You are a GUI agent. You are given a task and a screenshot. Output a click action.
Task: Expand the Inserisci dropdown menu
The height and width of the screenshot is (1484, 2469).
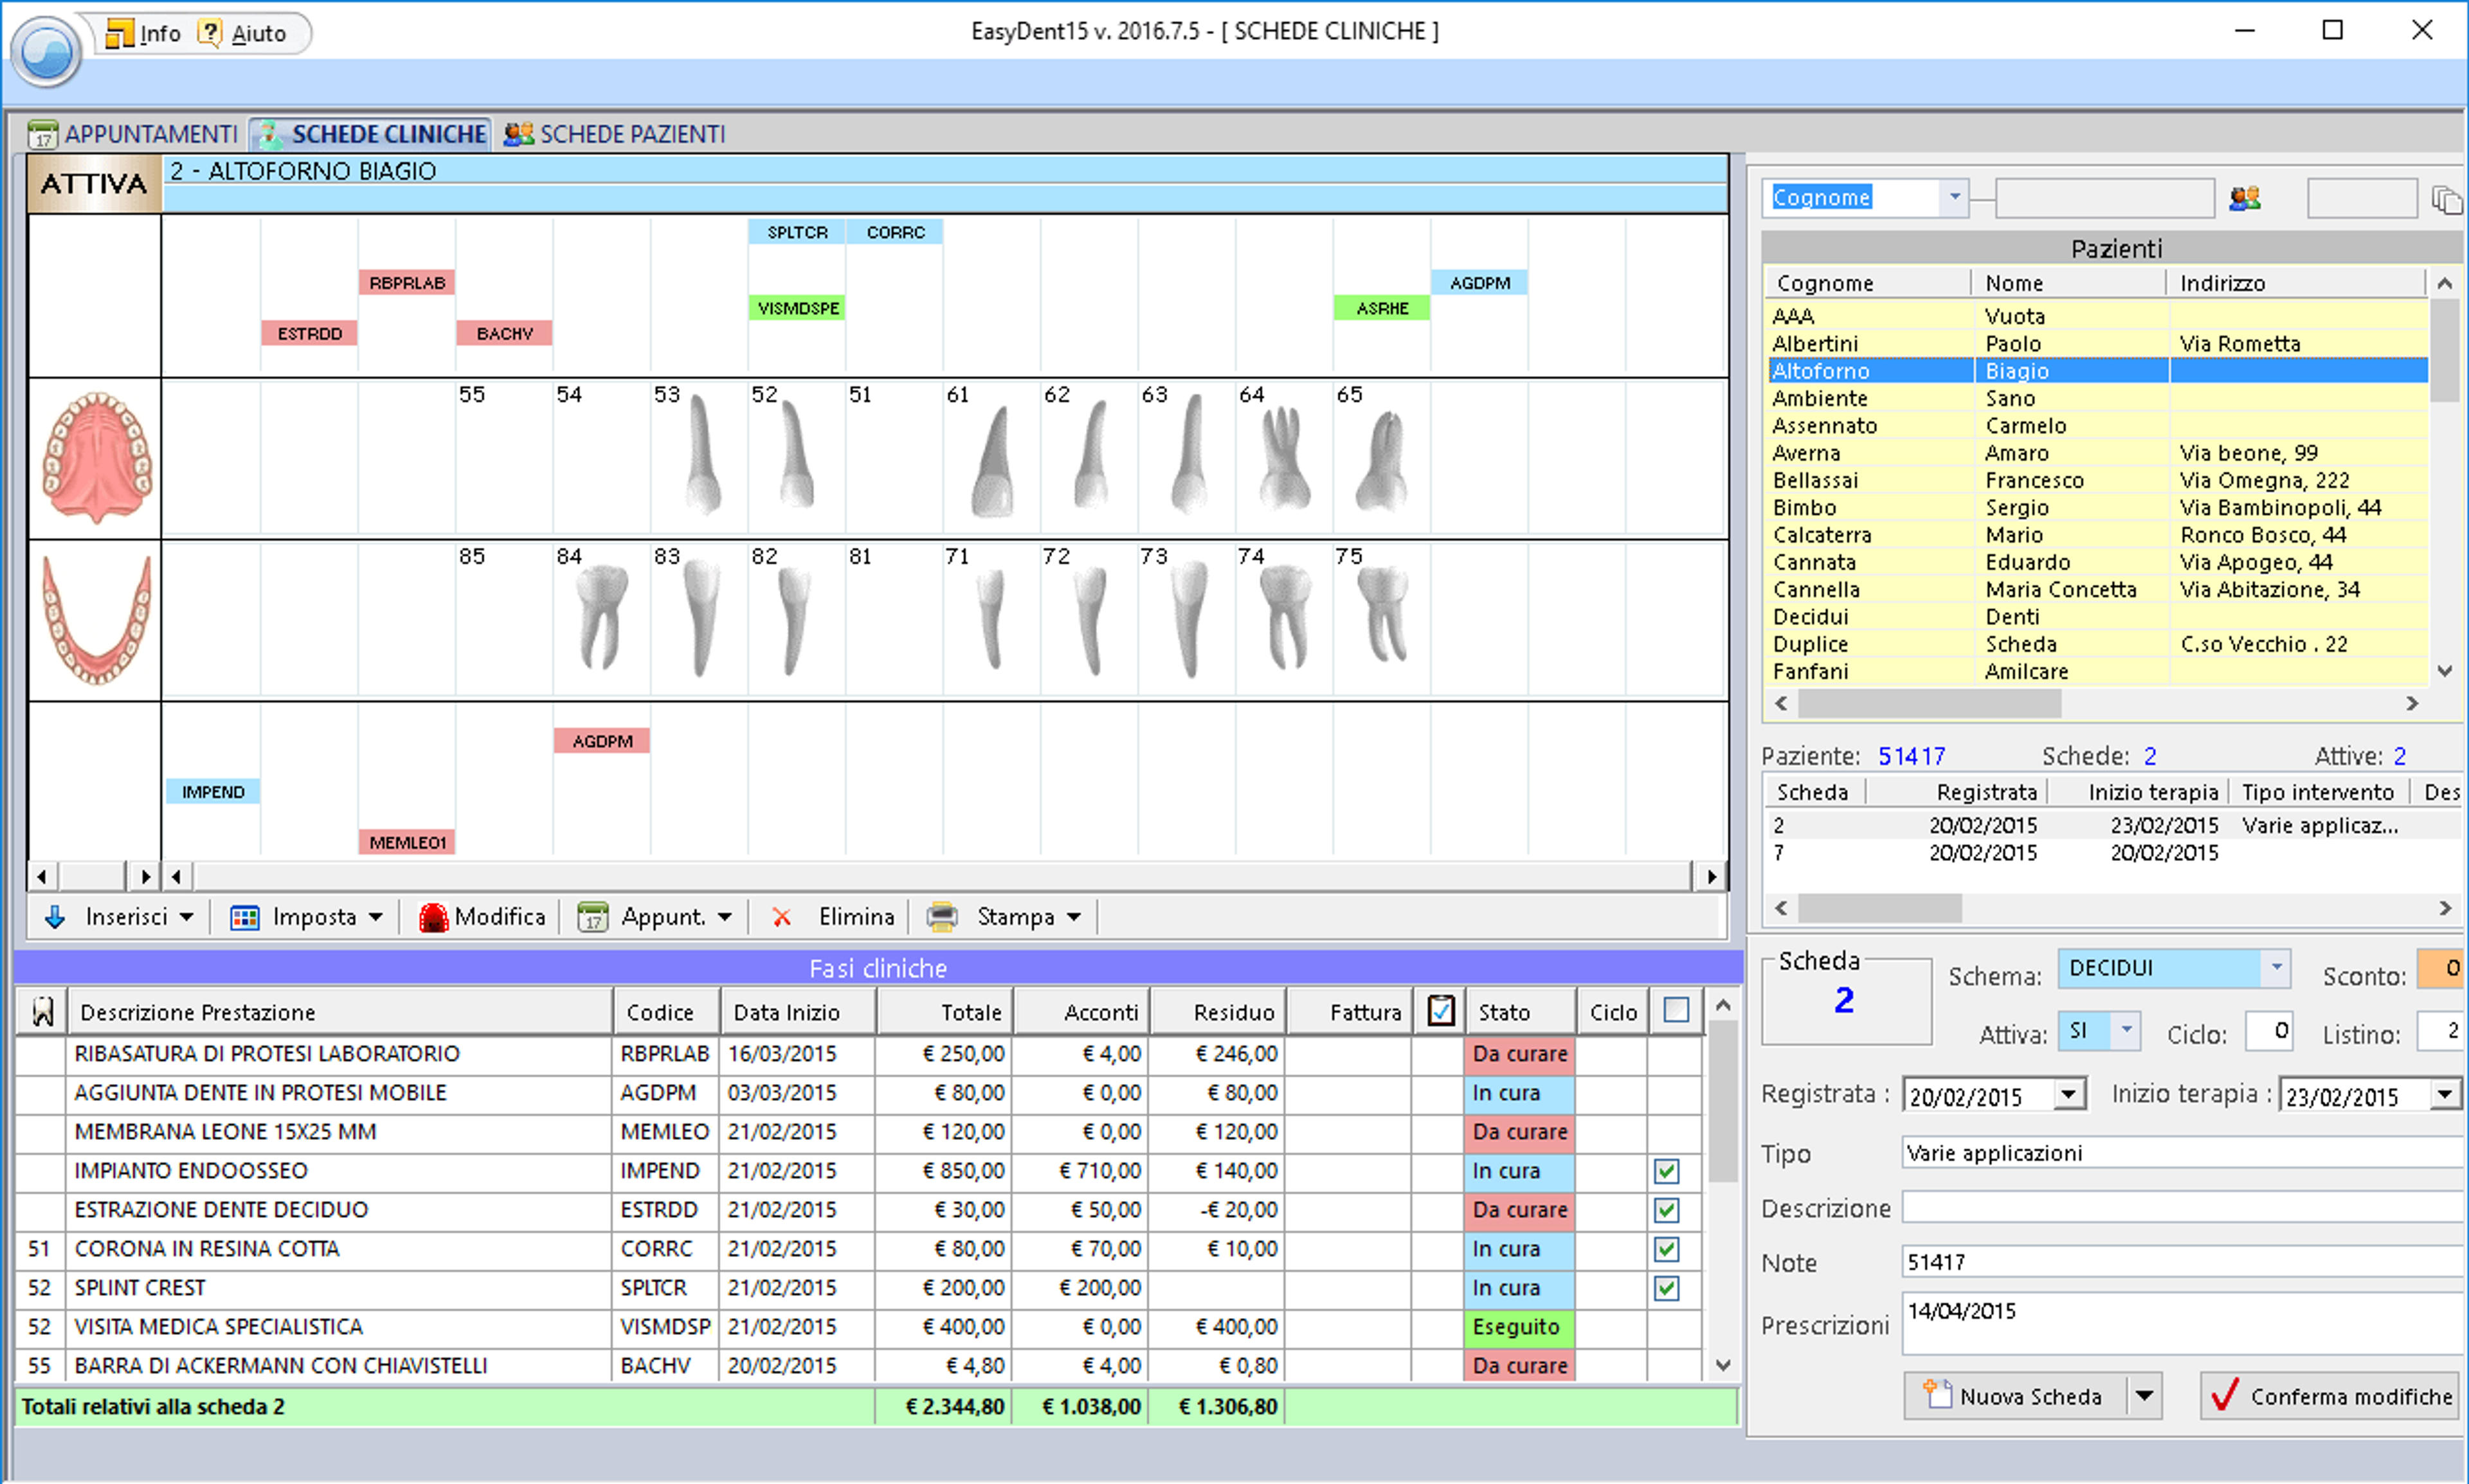pyautogui.click(x=186, y=917)
